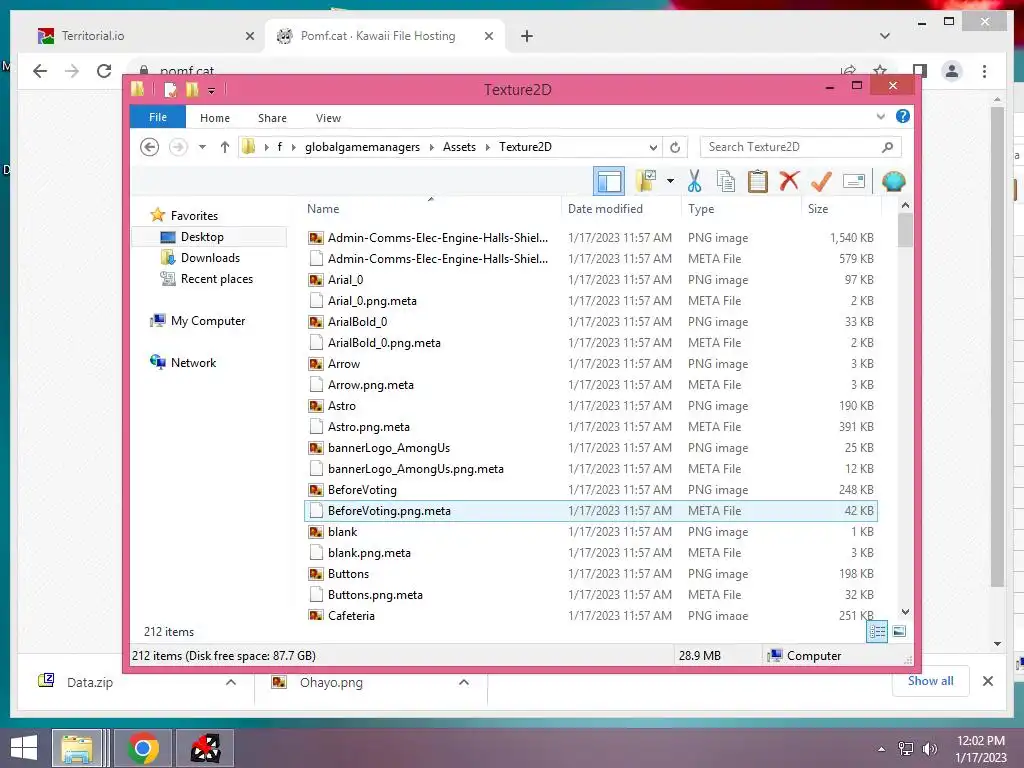Reload the page in Chrome
Screen dimensions: 1024x768
click(x=104, y=71)
